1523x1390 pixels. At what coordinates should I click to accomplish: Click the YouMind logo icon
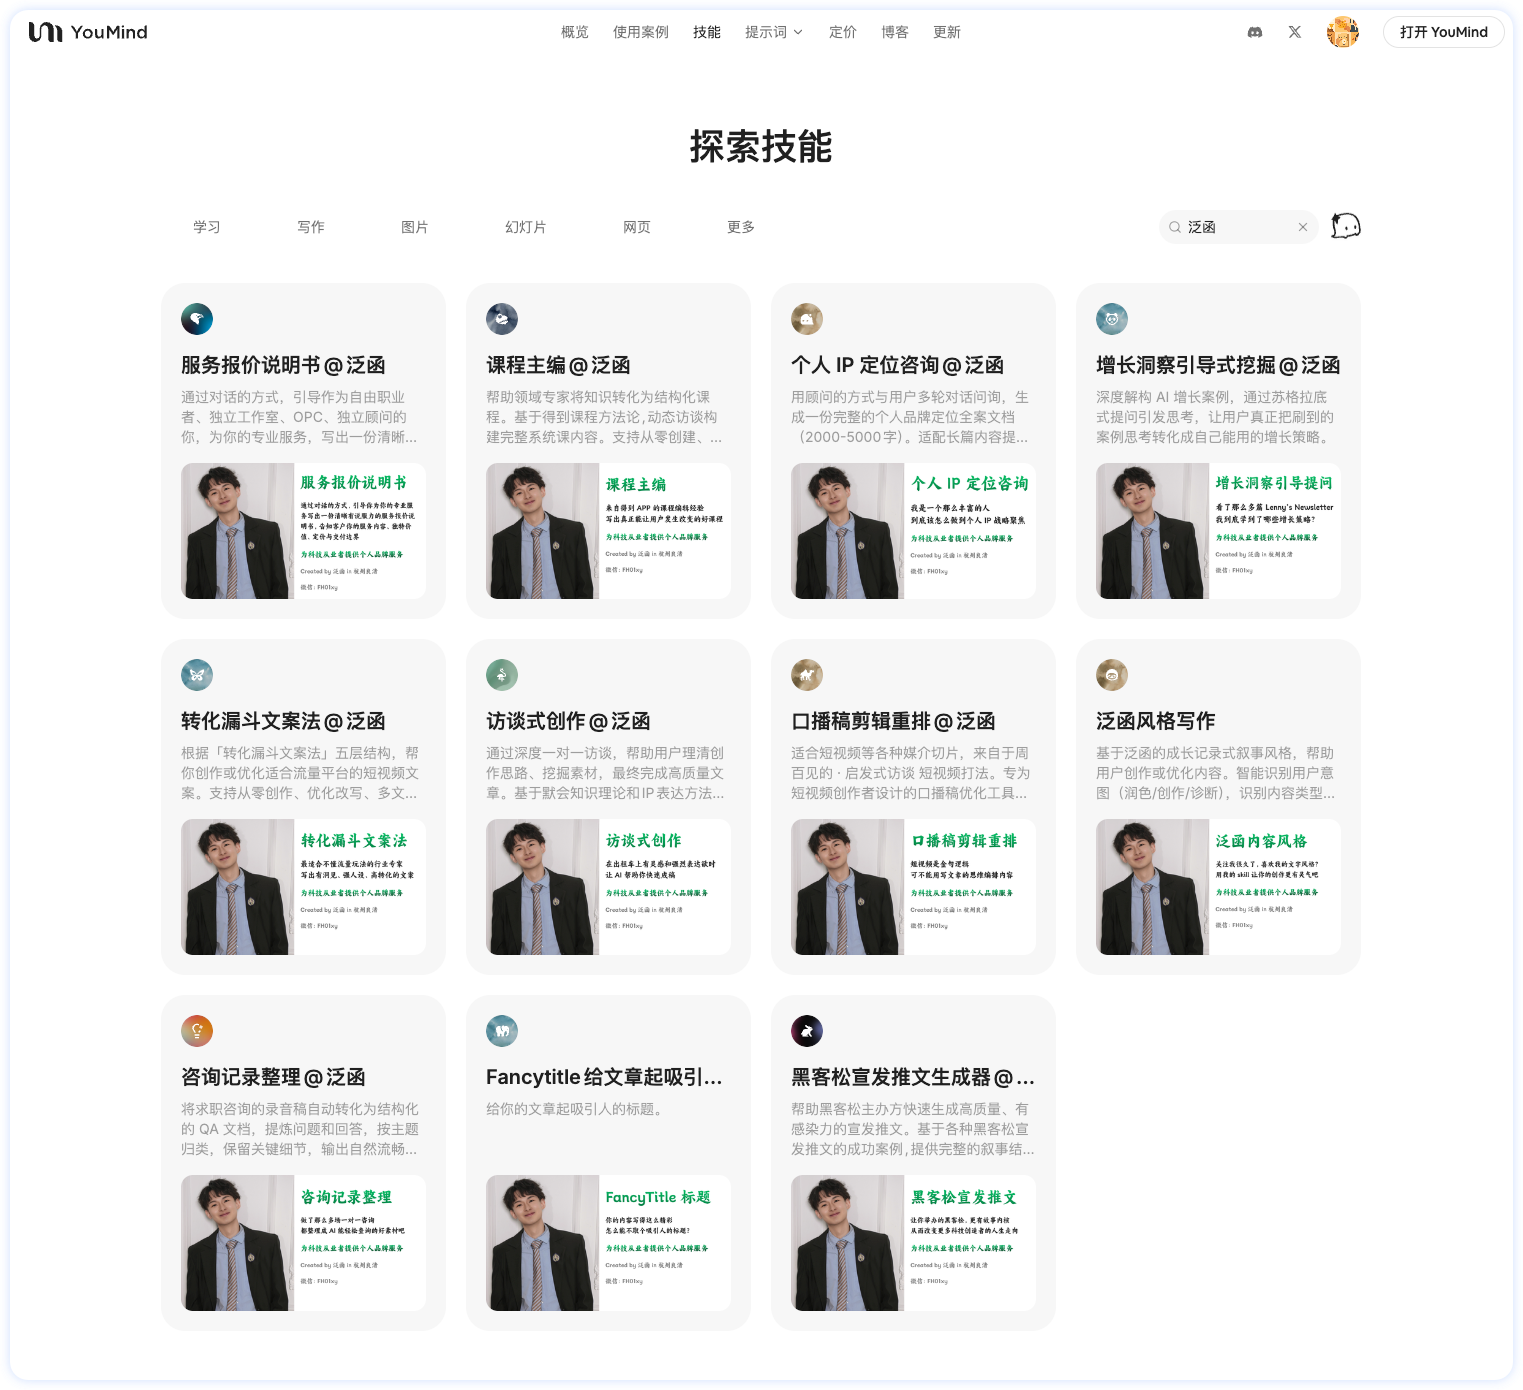tap(45, 32)
